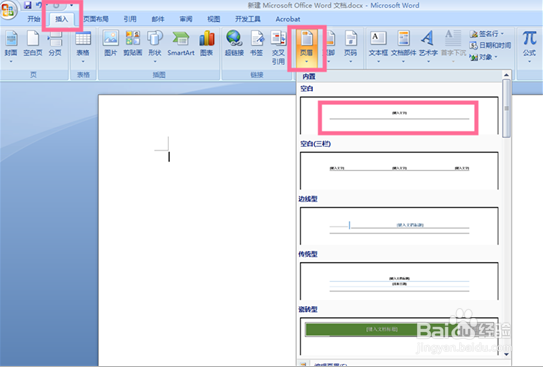Open the 邮件 ribbon tab
The height and width of the screenshot is (367, 543).
(158, 19)
